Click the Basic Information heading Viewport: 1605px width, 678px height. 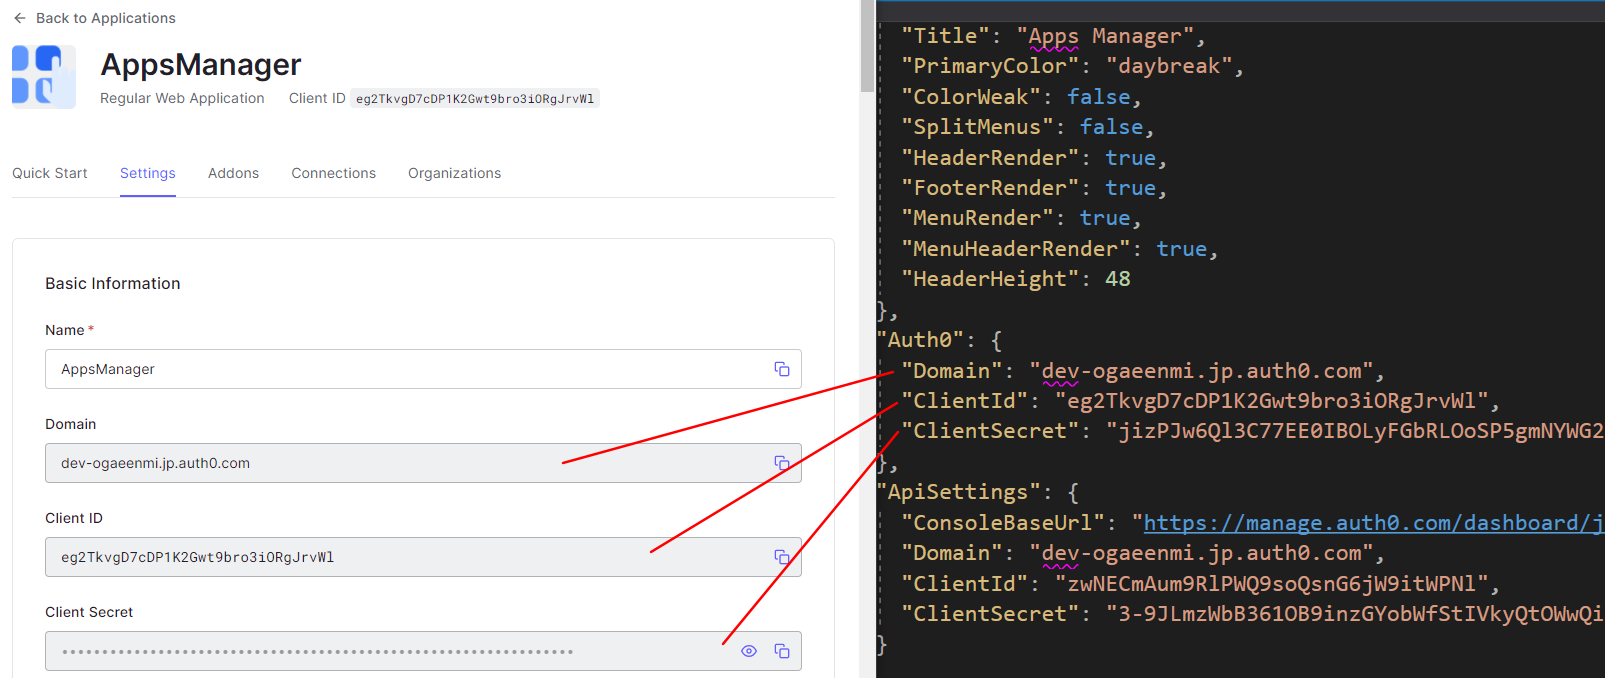point(113,283)
